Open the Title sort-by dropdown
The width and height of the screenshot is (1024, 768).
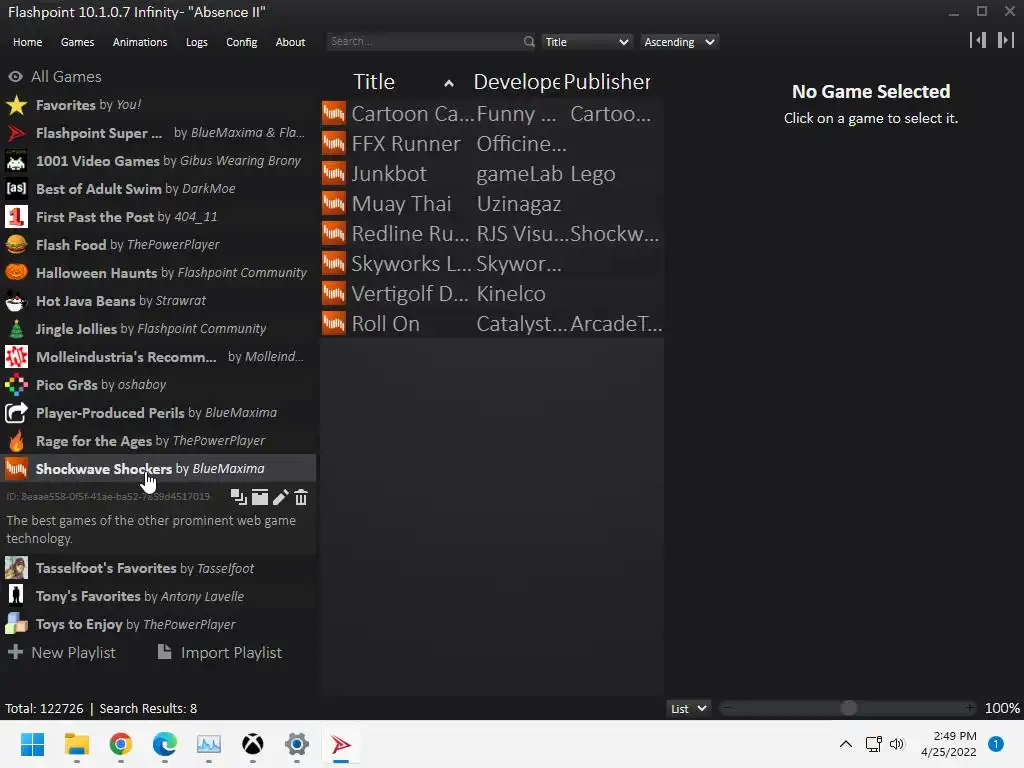tap(586, 42)
